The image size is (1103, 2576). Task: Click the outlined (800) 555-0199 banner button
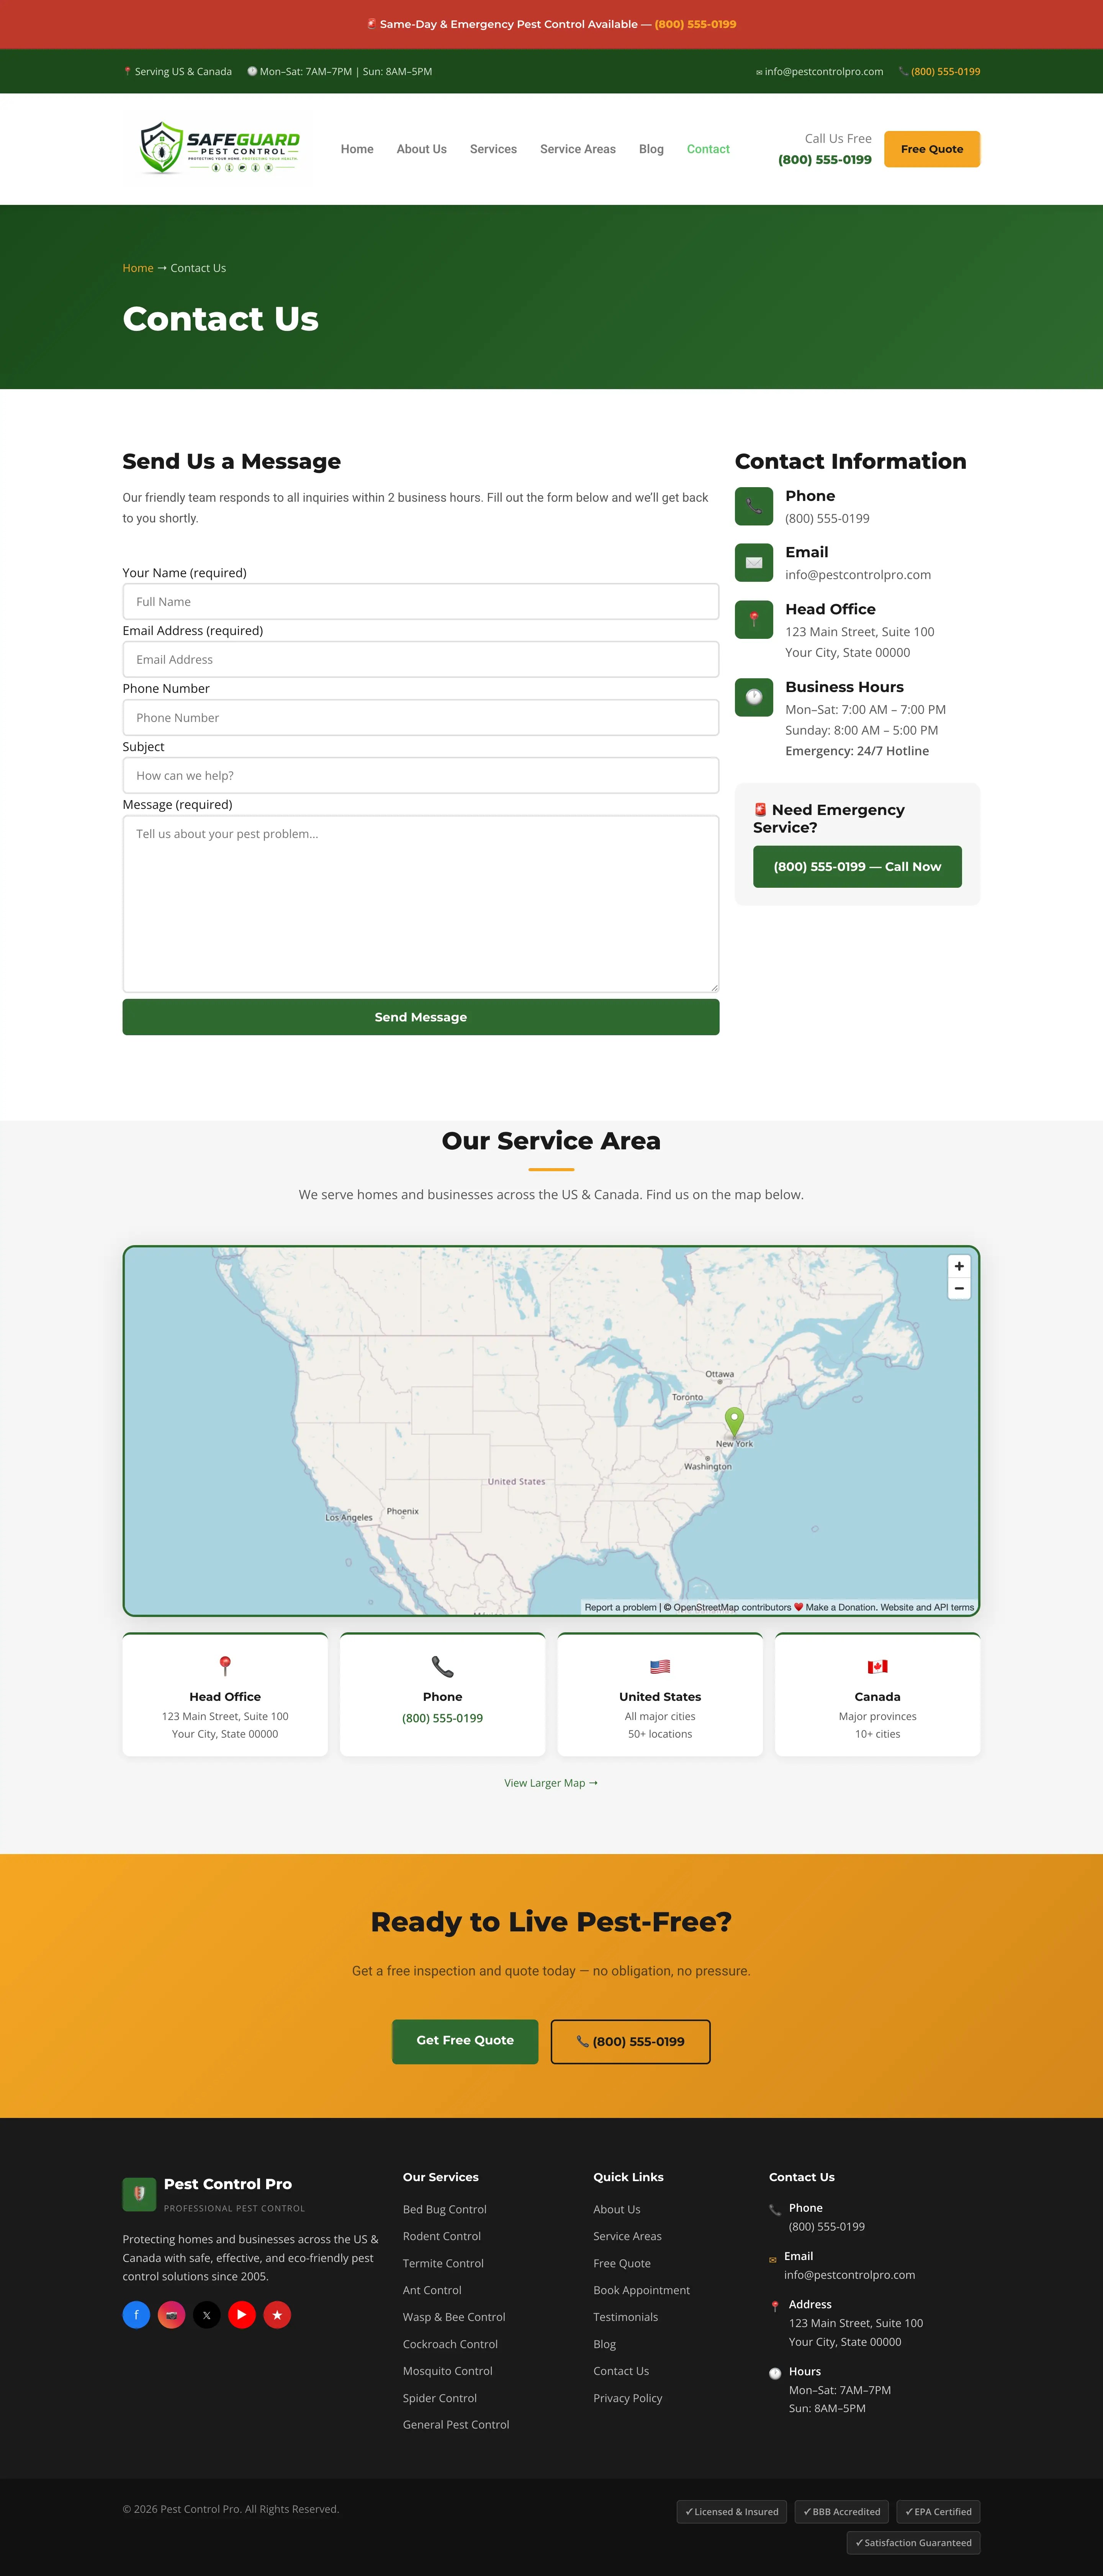pyautogui.click(x=631, y=2041)
